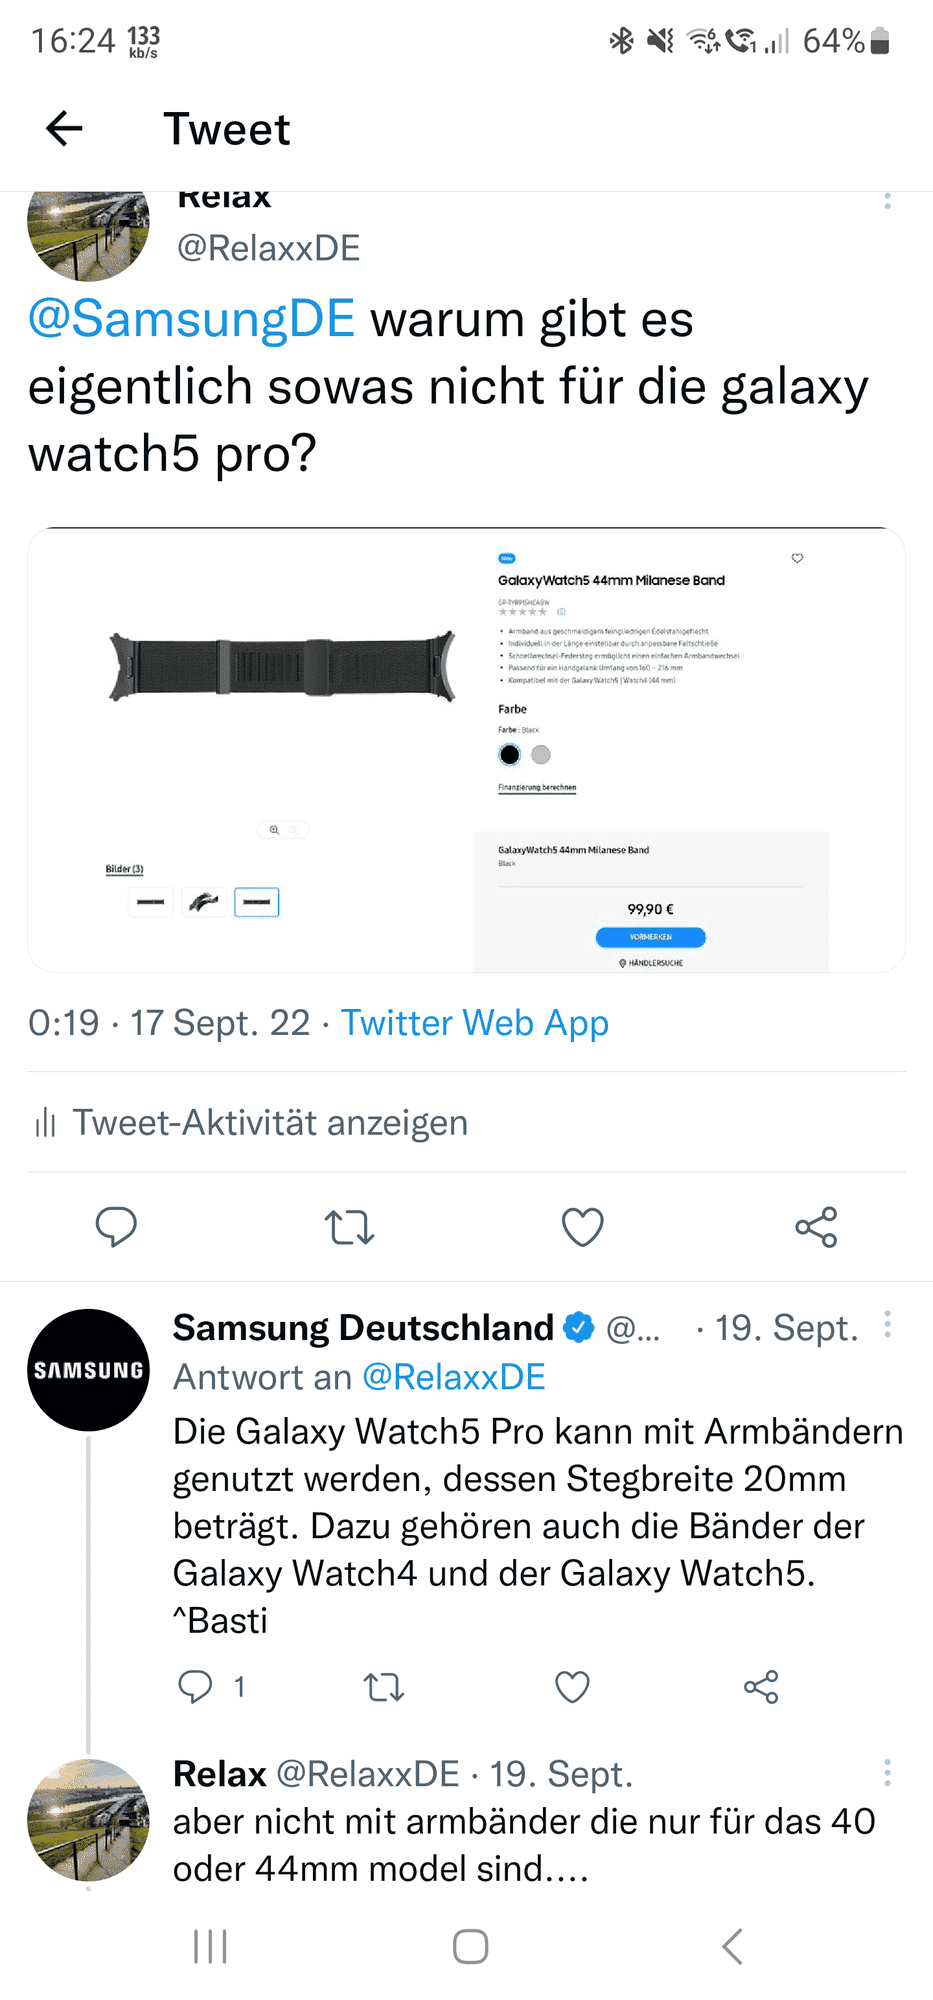Tap the back arrow in Tweet header
Viewport: 933px width, 2000px height.
(65, 129)
